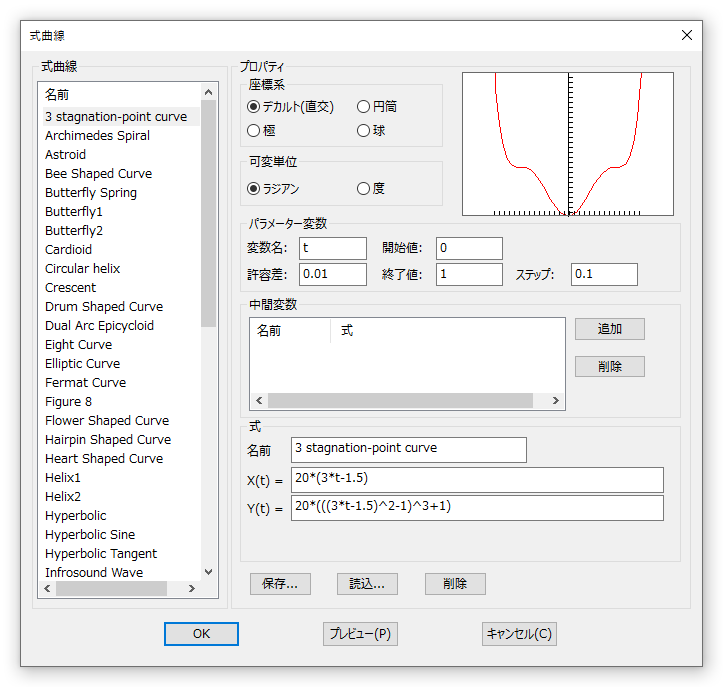Select "Helix1" in the curve list
The image size is (723, 687).
[63, 477]
